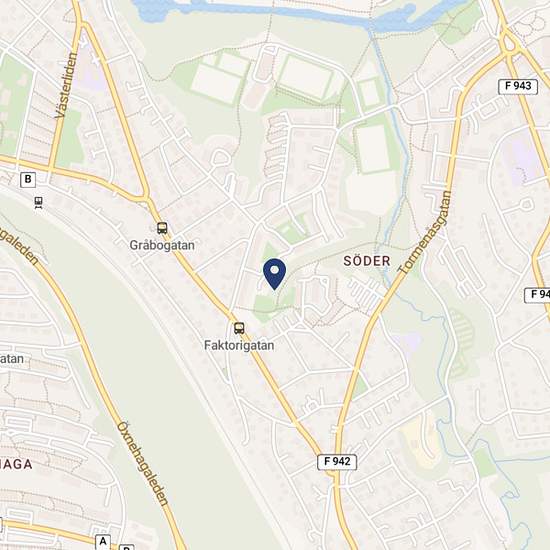Image resolution: width=550 pixels, height=550 pixels.
Task: Click the F 942 road shield
Action: coord(337,462)
